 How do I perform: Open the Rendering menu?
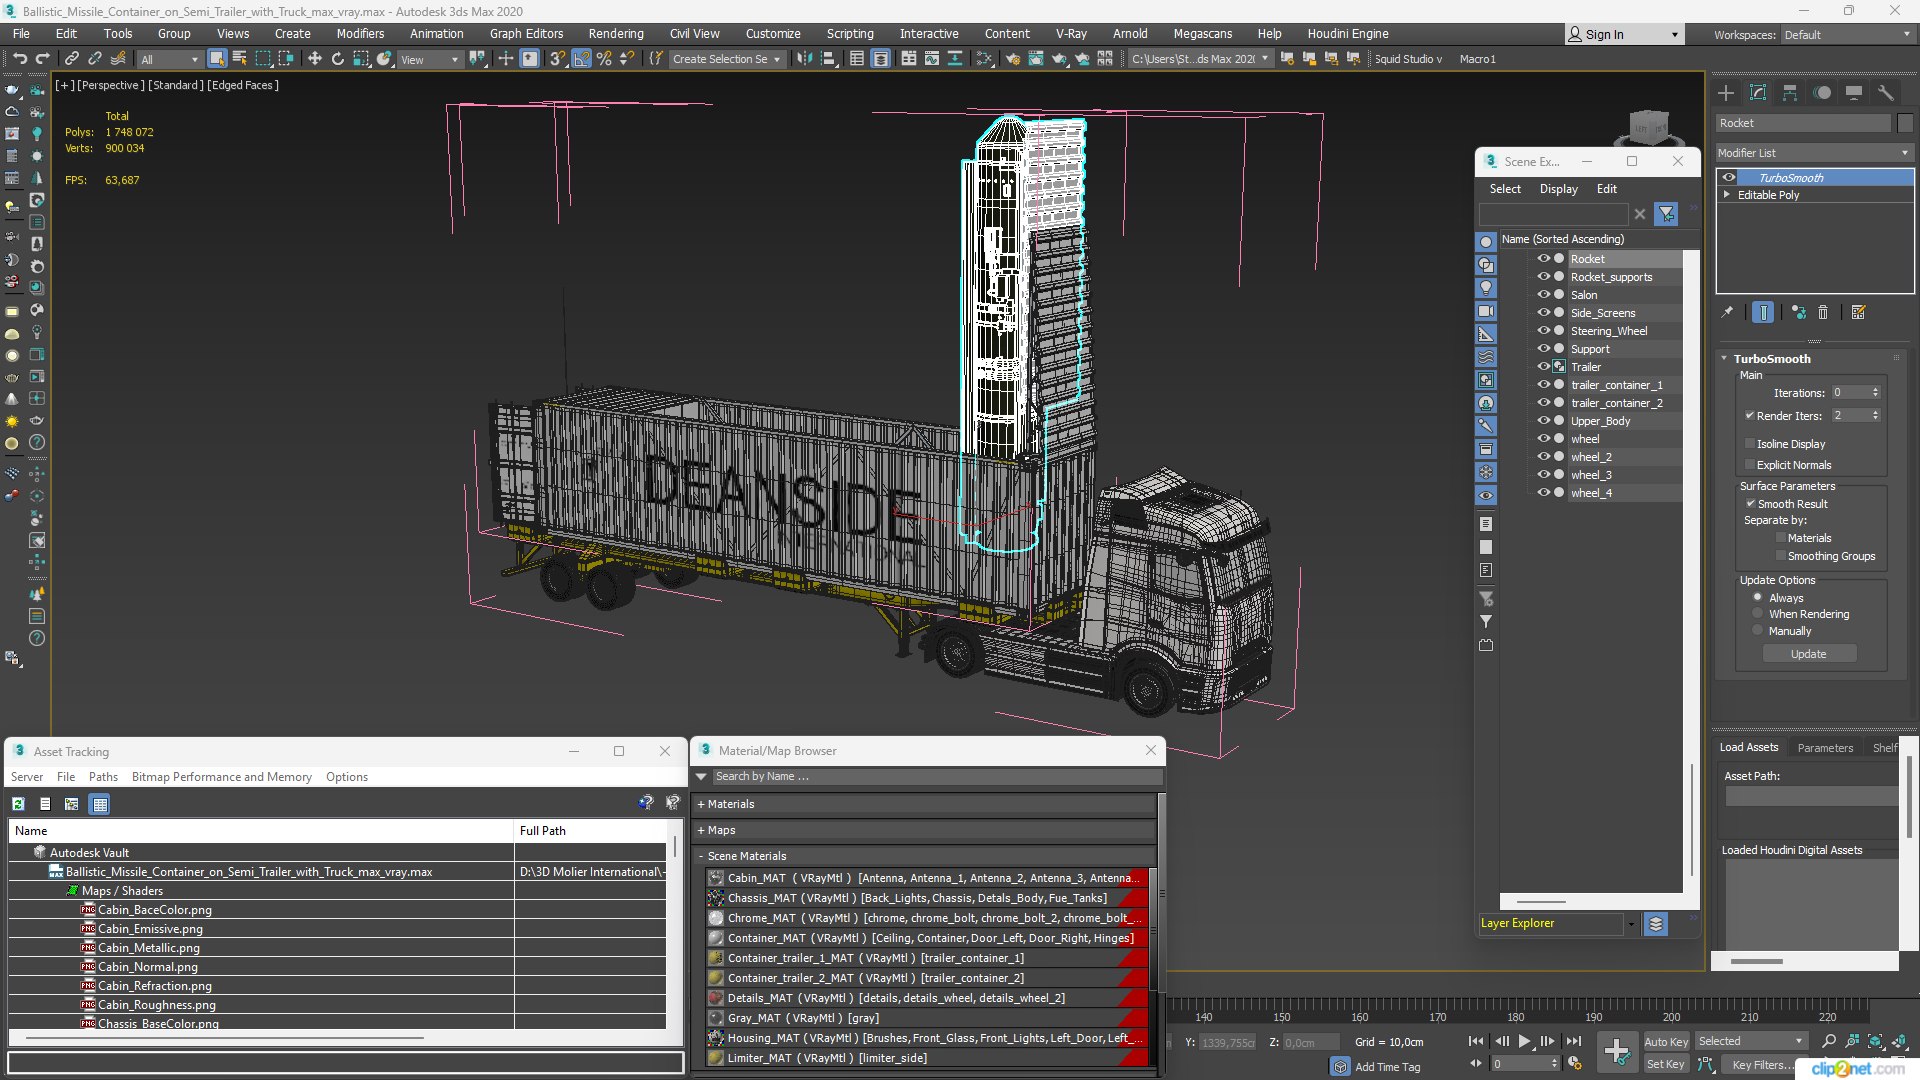click(x=616, y=34)
